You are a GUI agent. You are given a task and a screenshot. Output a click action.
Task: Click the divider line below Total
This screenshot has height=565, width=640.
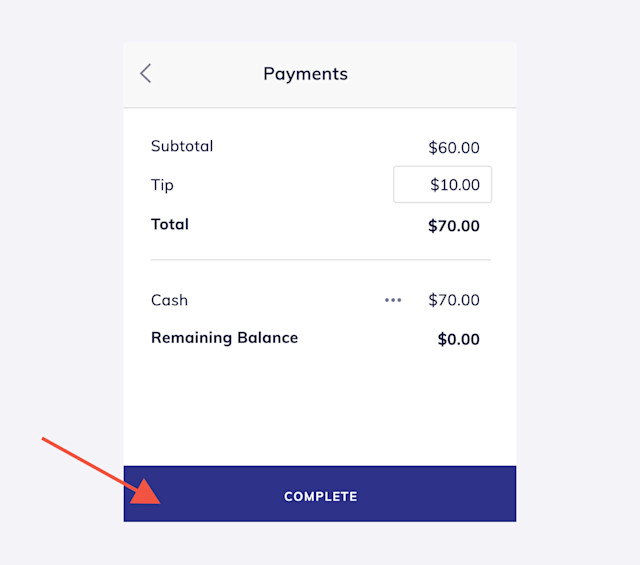pyautogui.click(x=321, y=260)
